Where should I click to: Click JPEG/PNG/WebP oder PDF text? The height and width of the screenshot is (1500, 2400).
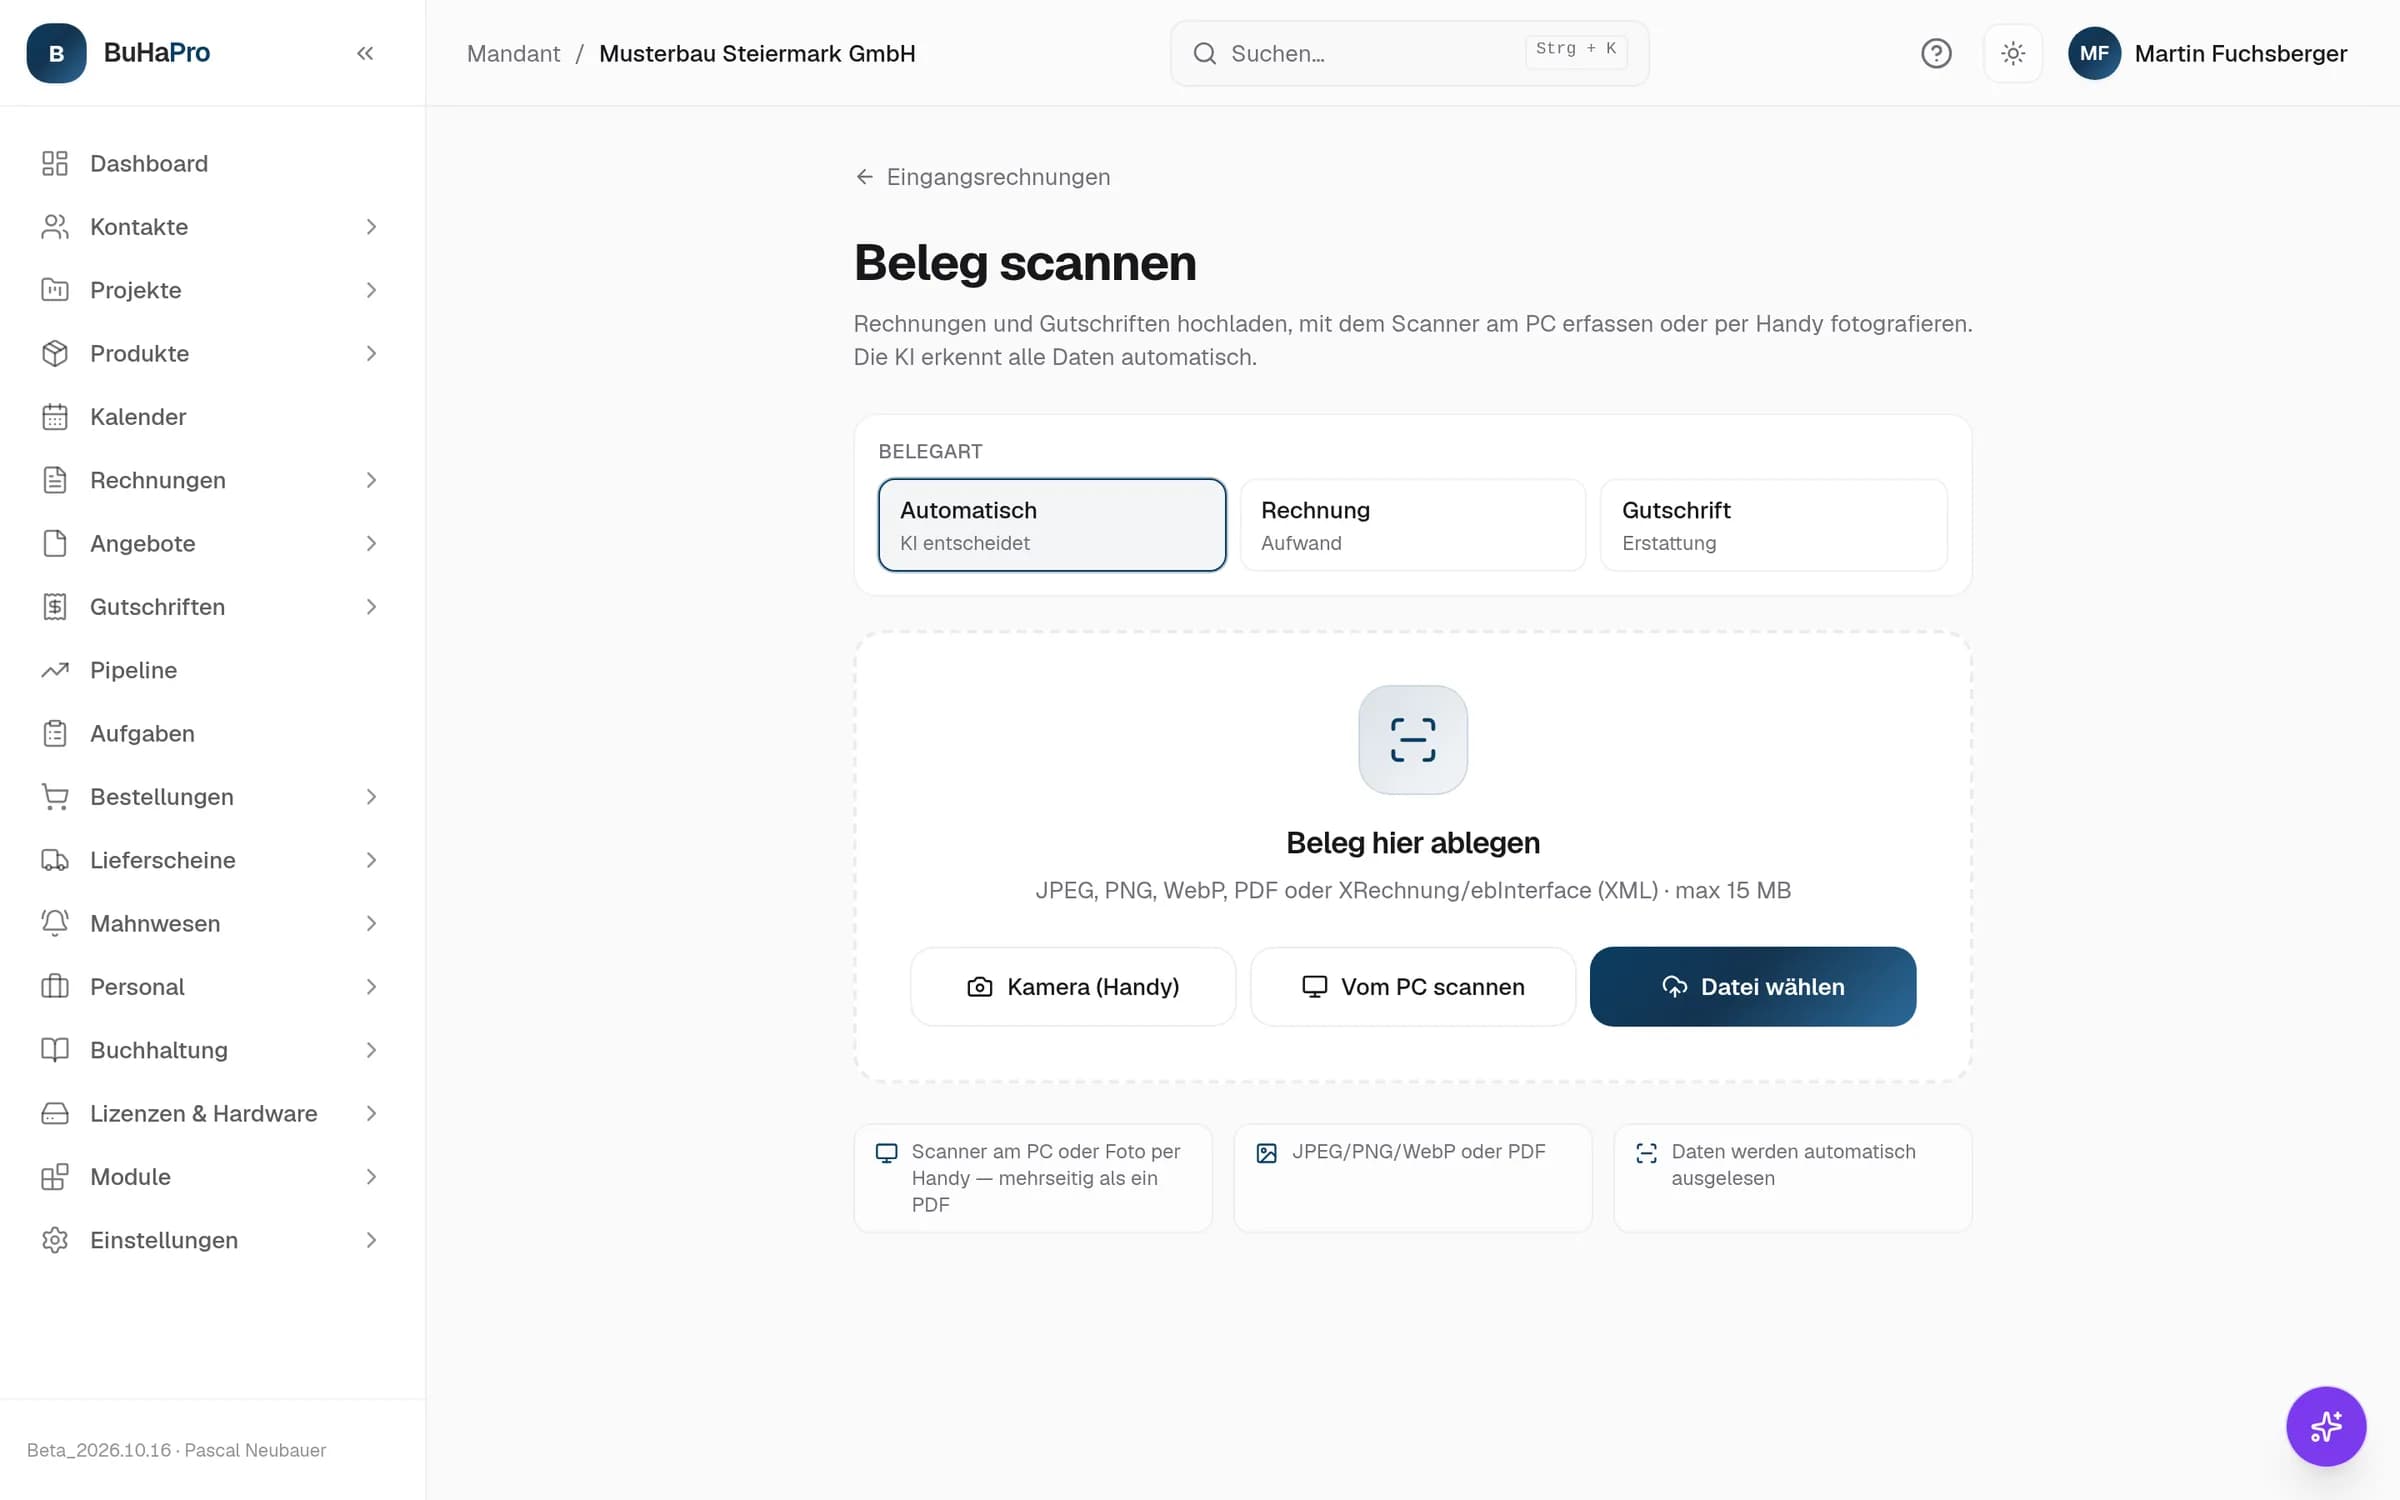1418,1152
